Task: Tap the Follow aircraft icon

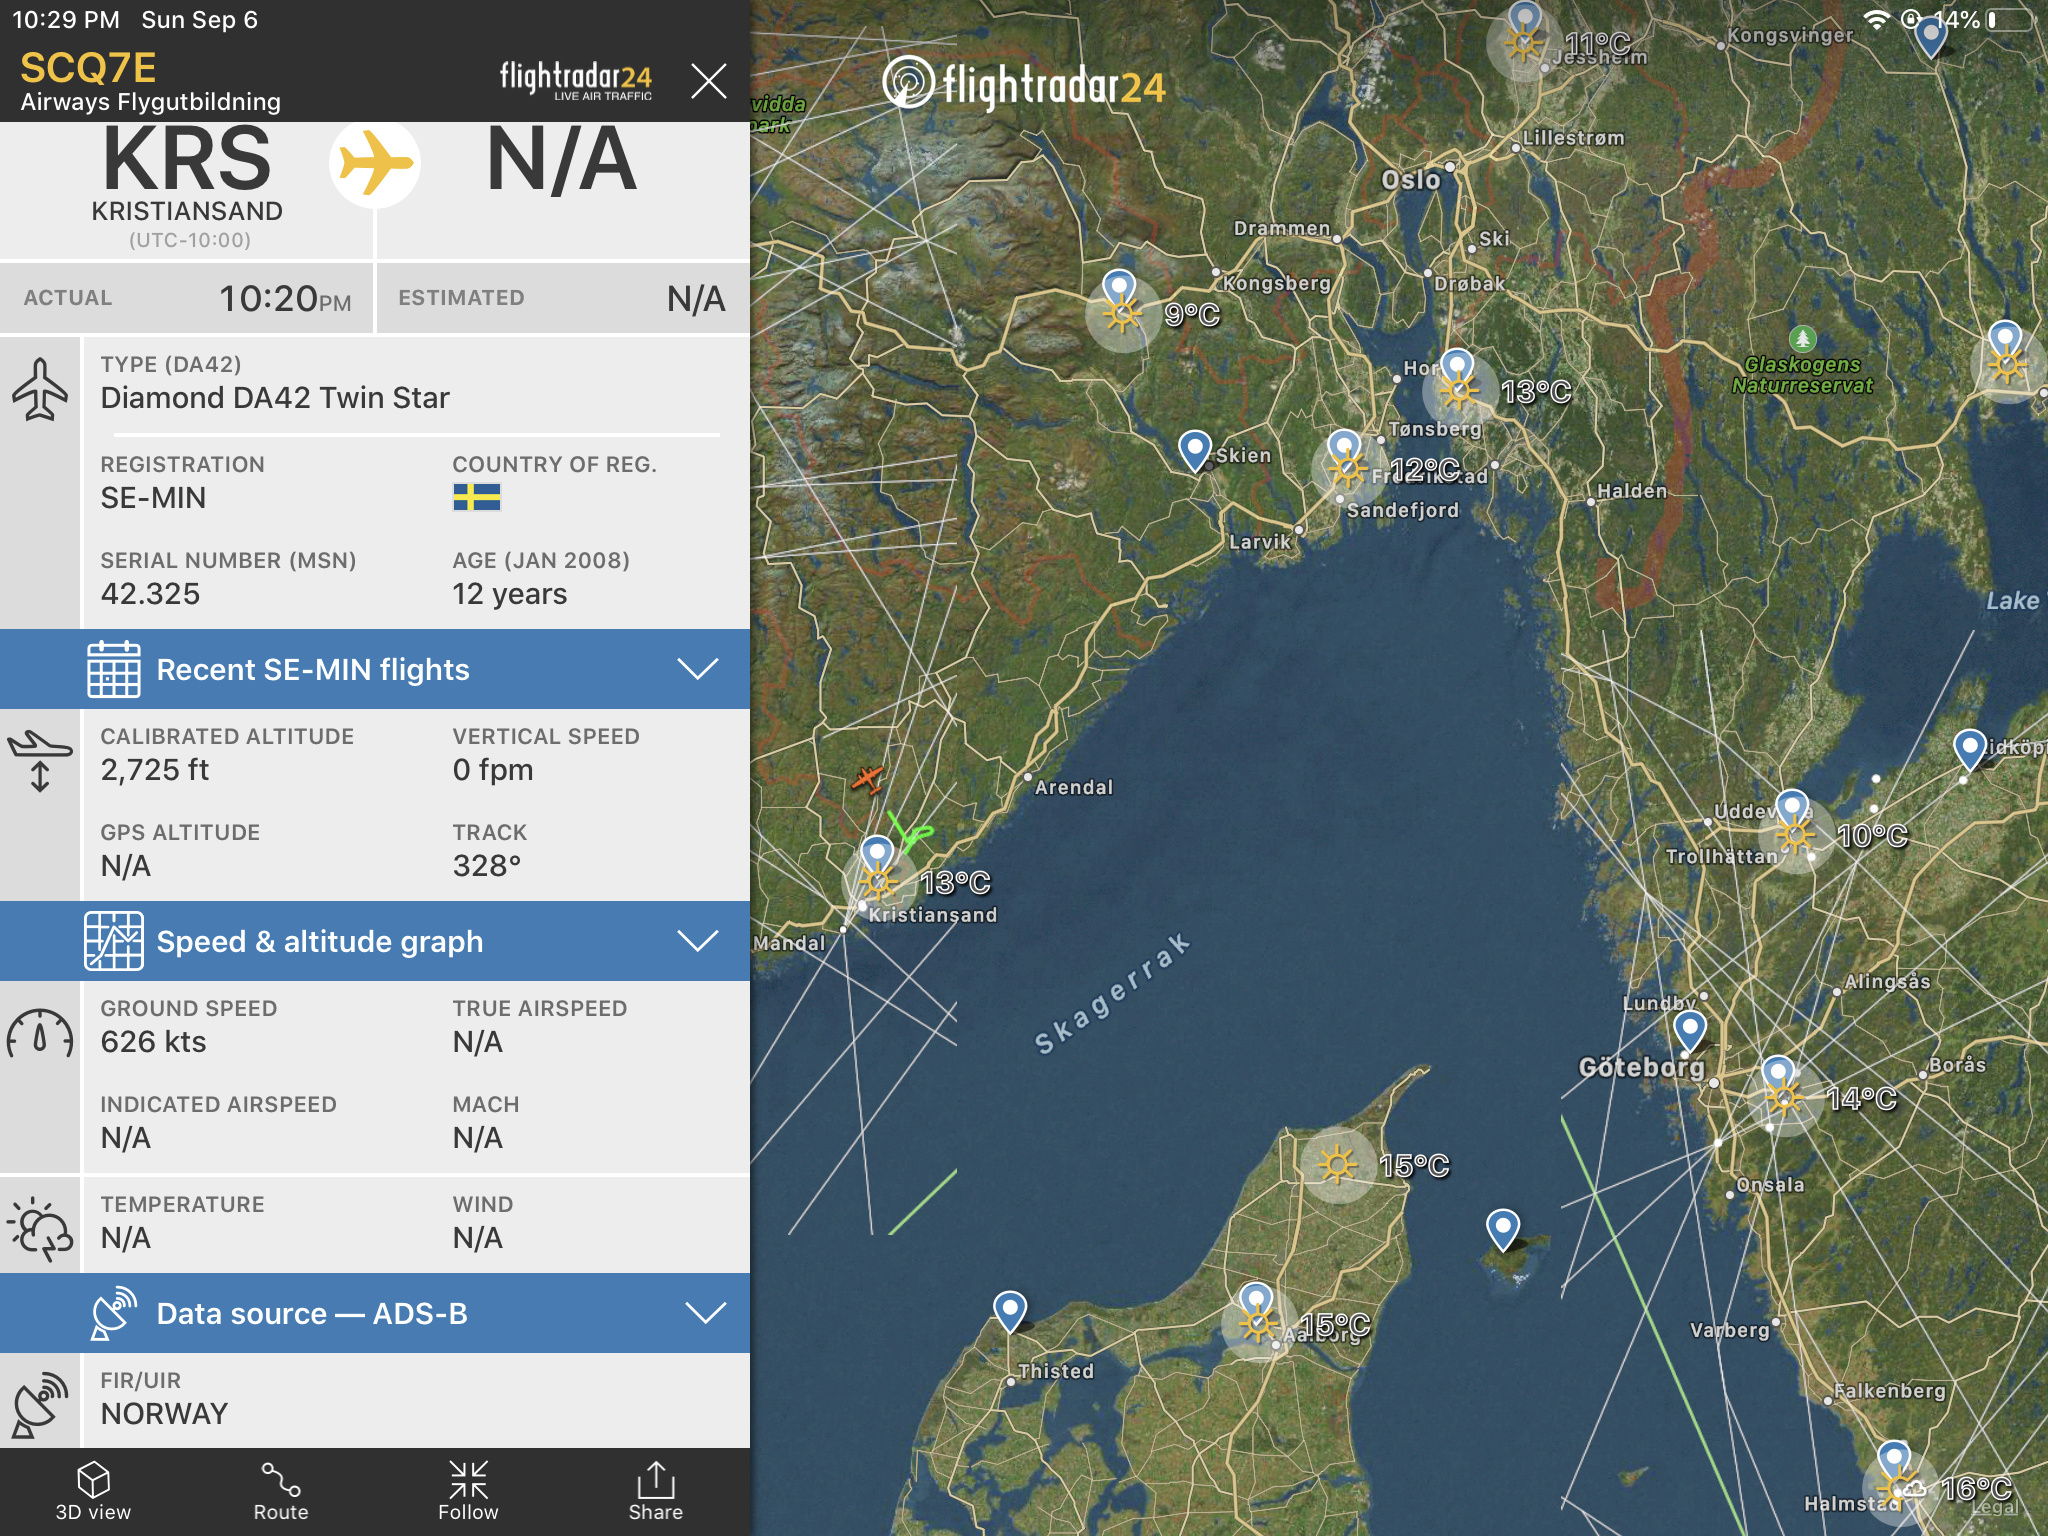Action: click(x=468, y=1491)
